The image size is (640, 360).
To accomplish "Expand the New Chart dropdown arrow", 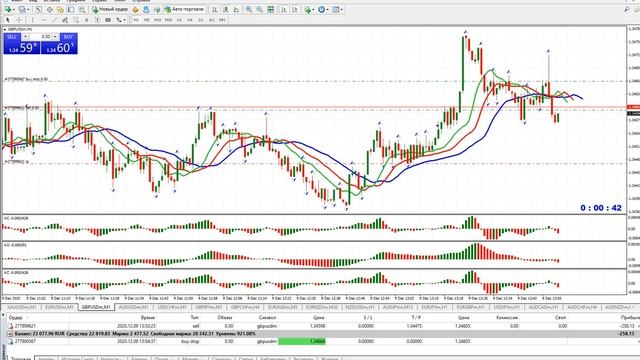I will tap(14, 9).
